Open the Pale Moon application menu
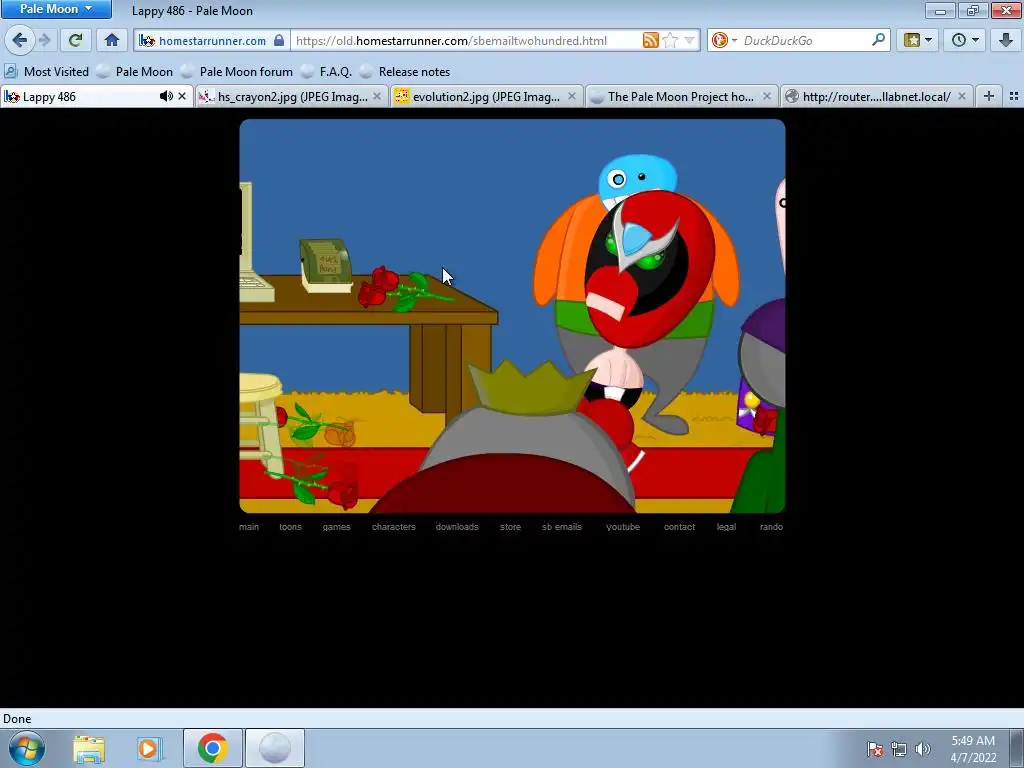The height and width of the screenshot is (768, 1024). point(56,9)
